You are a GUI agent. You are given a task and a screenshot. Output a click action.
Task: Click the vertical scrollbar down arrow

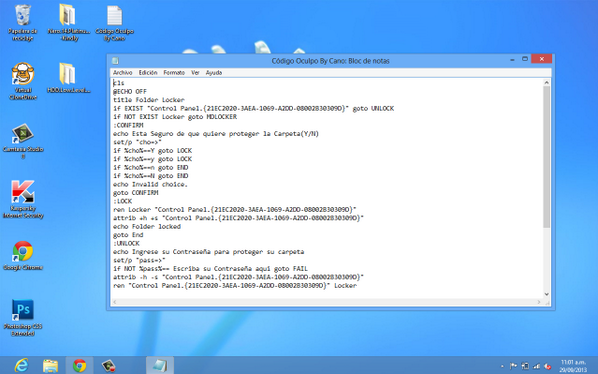tap(547, 294)
